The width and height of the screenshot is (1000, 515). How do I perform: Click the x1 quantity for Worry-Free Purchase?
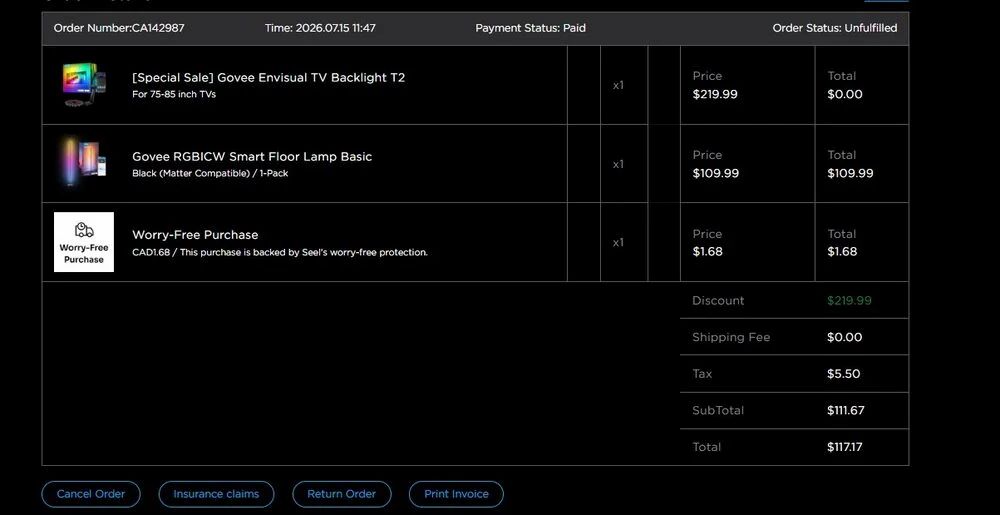[x=618, y=242]
